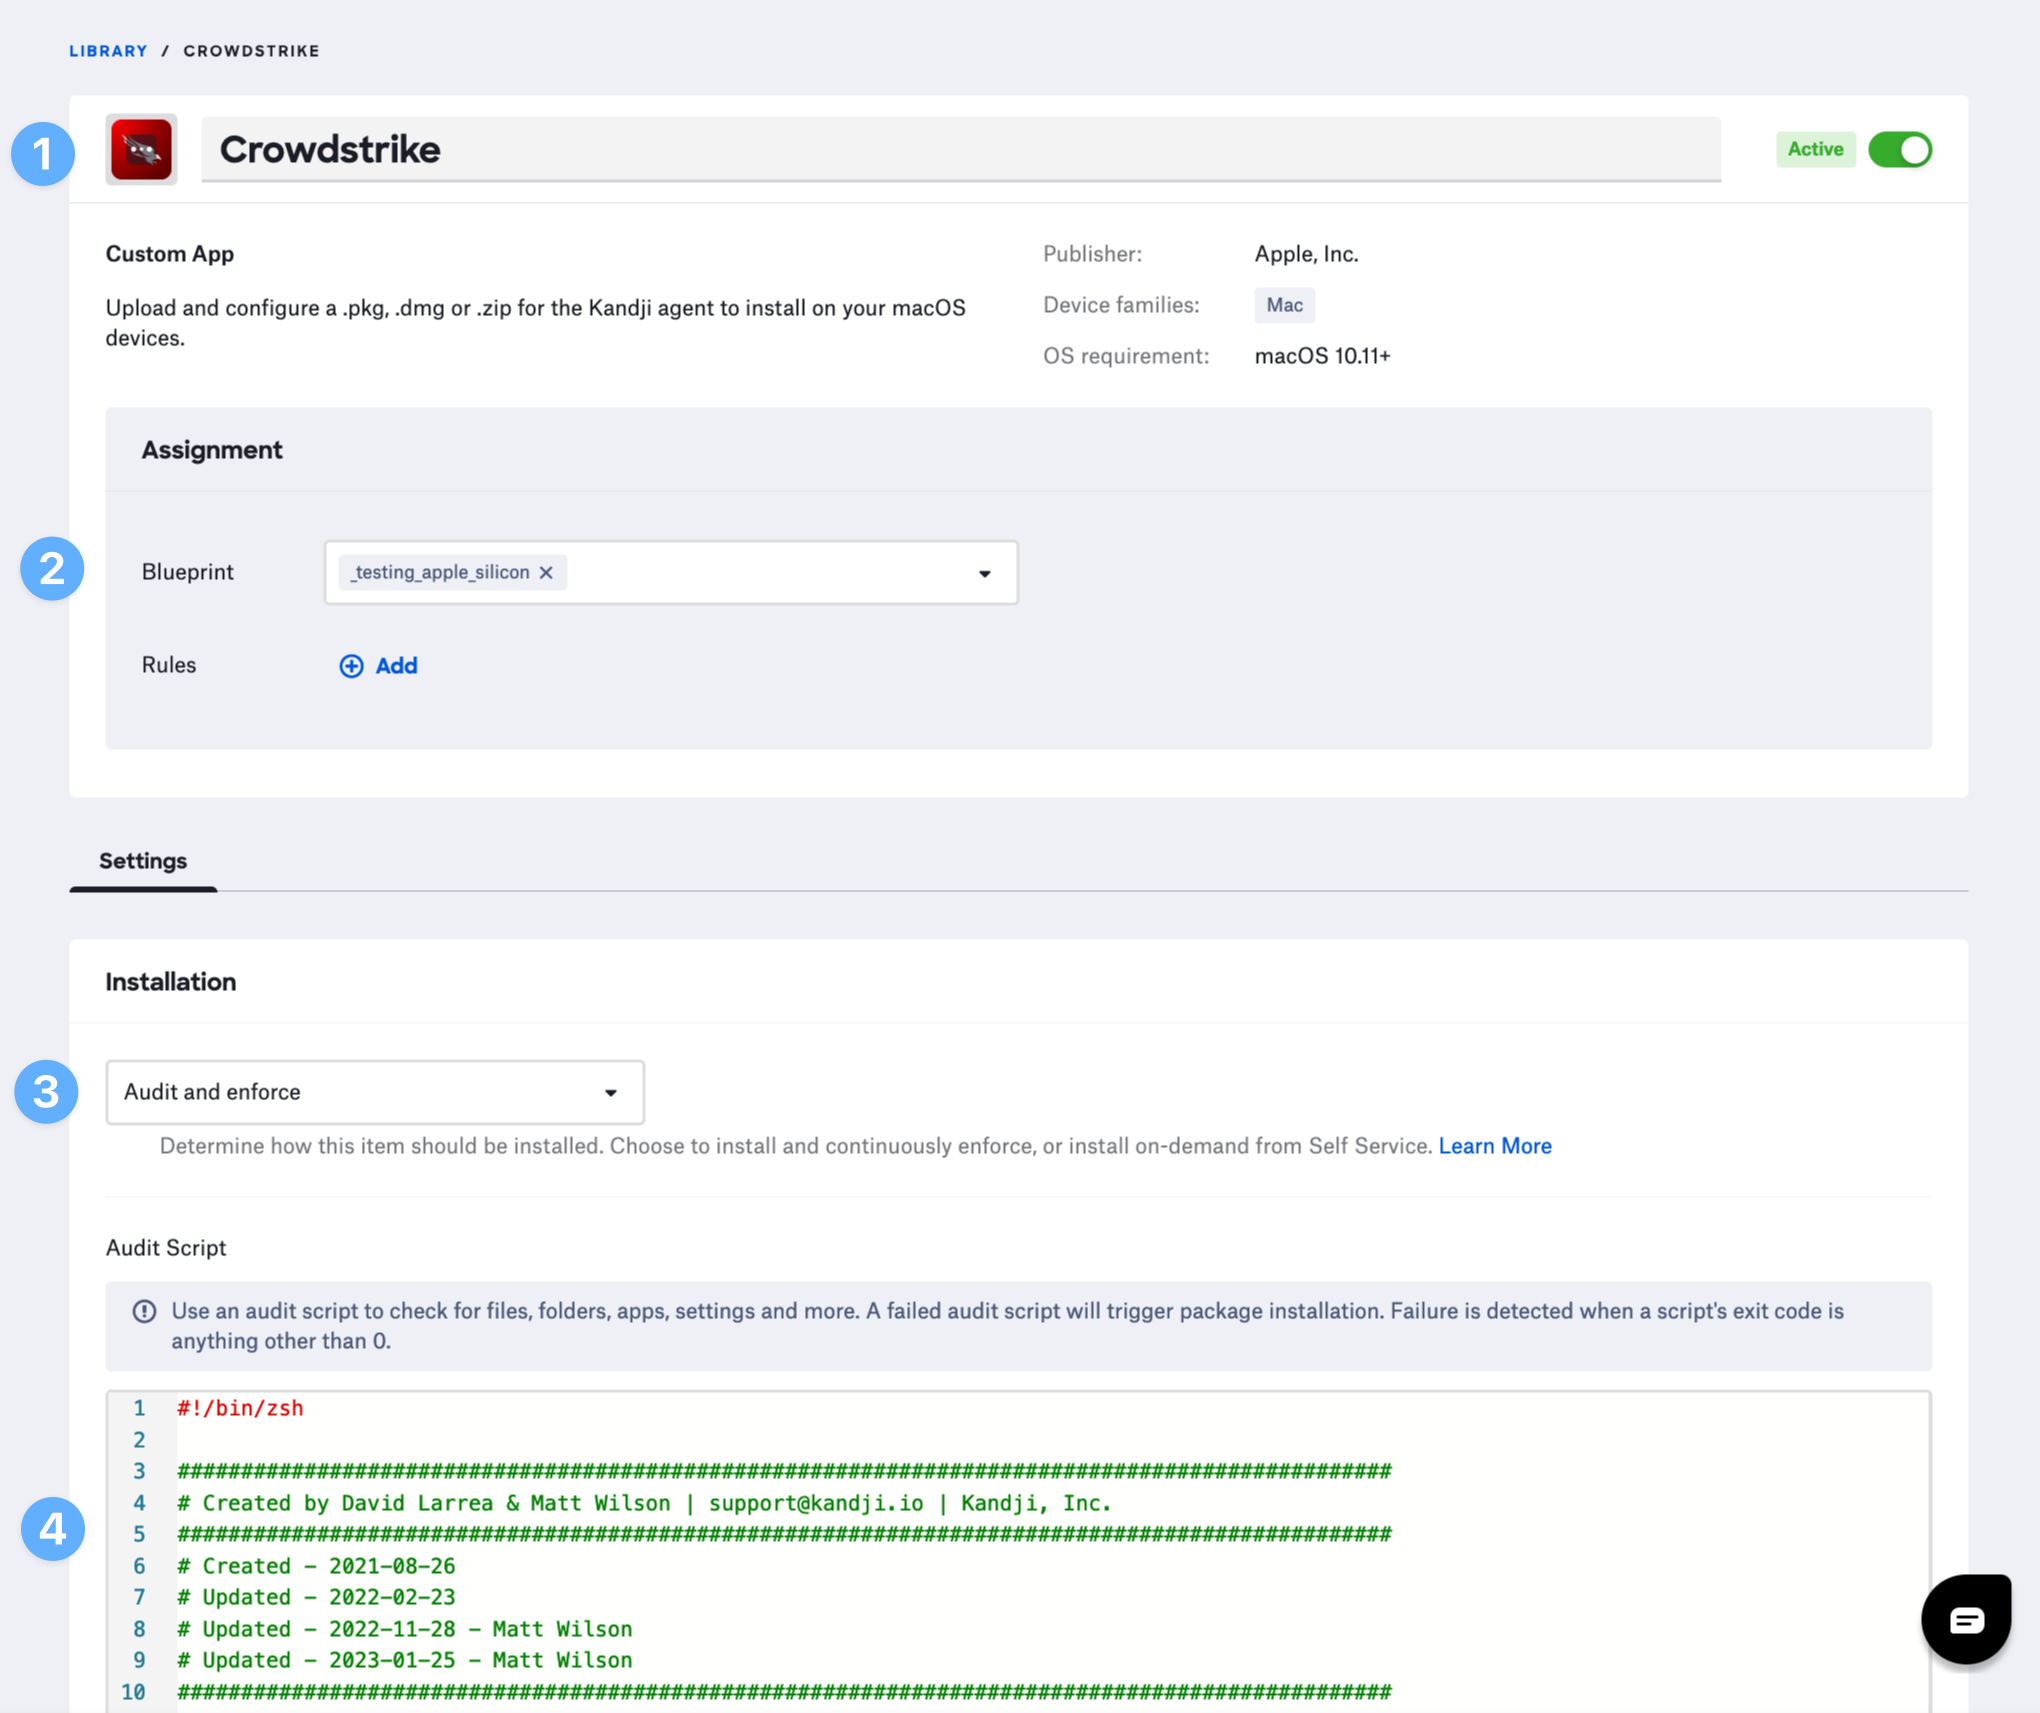Disable the Active toggle
The height and width of the screenshot is (1713, 2040).
1899,149
